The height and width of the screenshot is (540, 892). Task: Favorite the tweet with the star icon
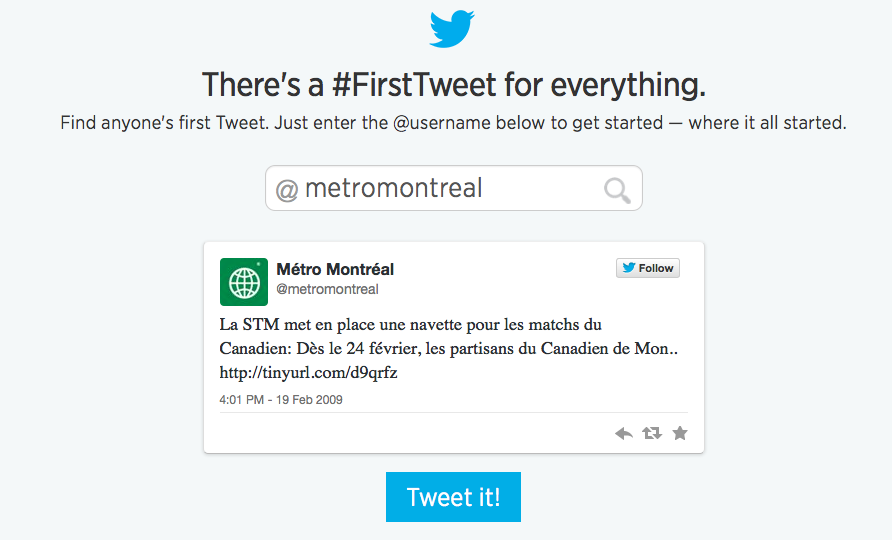(680, 433)
